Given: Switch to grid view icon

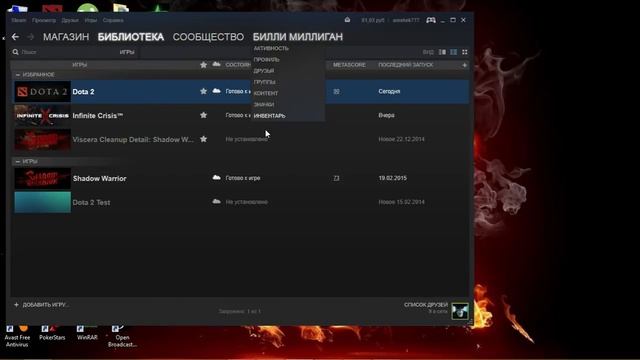Looking at the screenshot, I should 464,52.
